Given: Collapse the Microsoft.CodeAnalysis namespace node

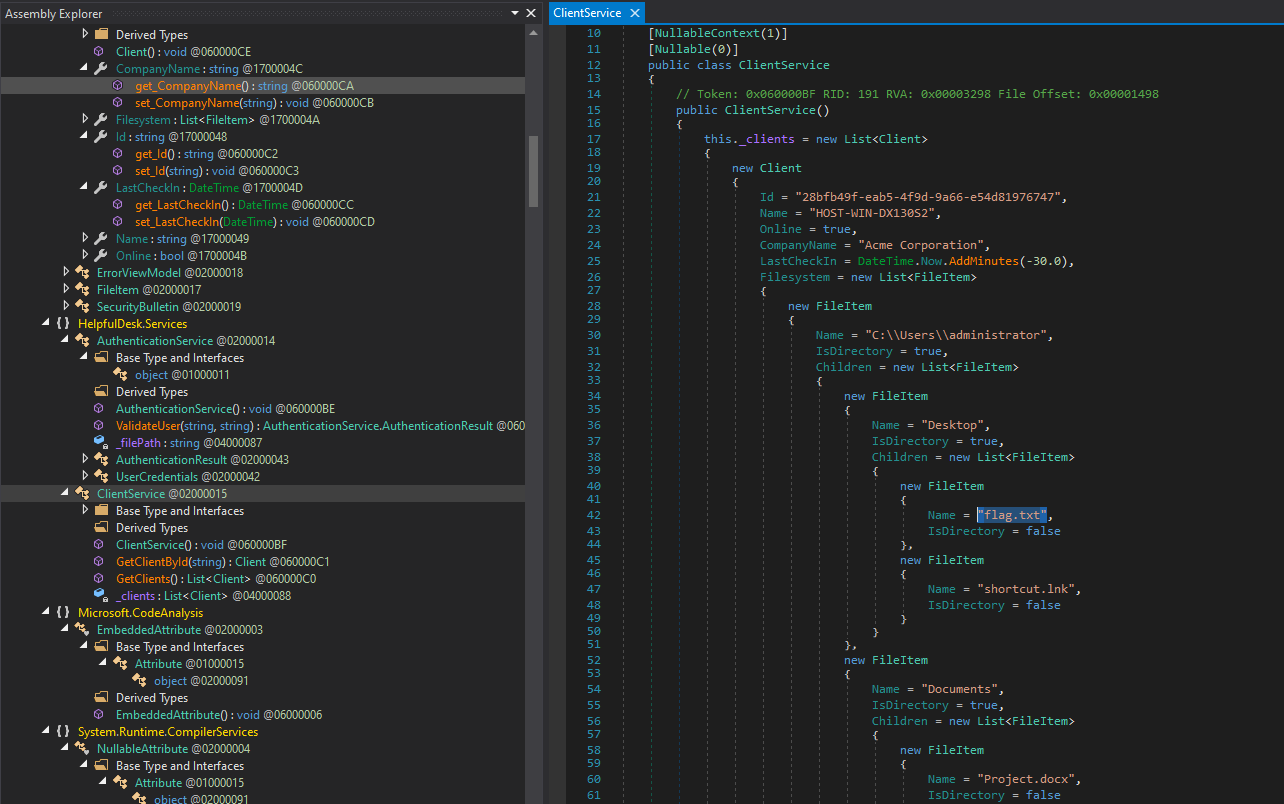Looking at the screenshot, I should [47, 613].
